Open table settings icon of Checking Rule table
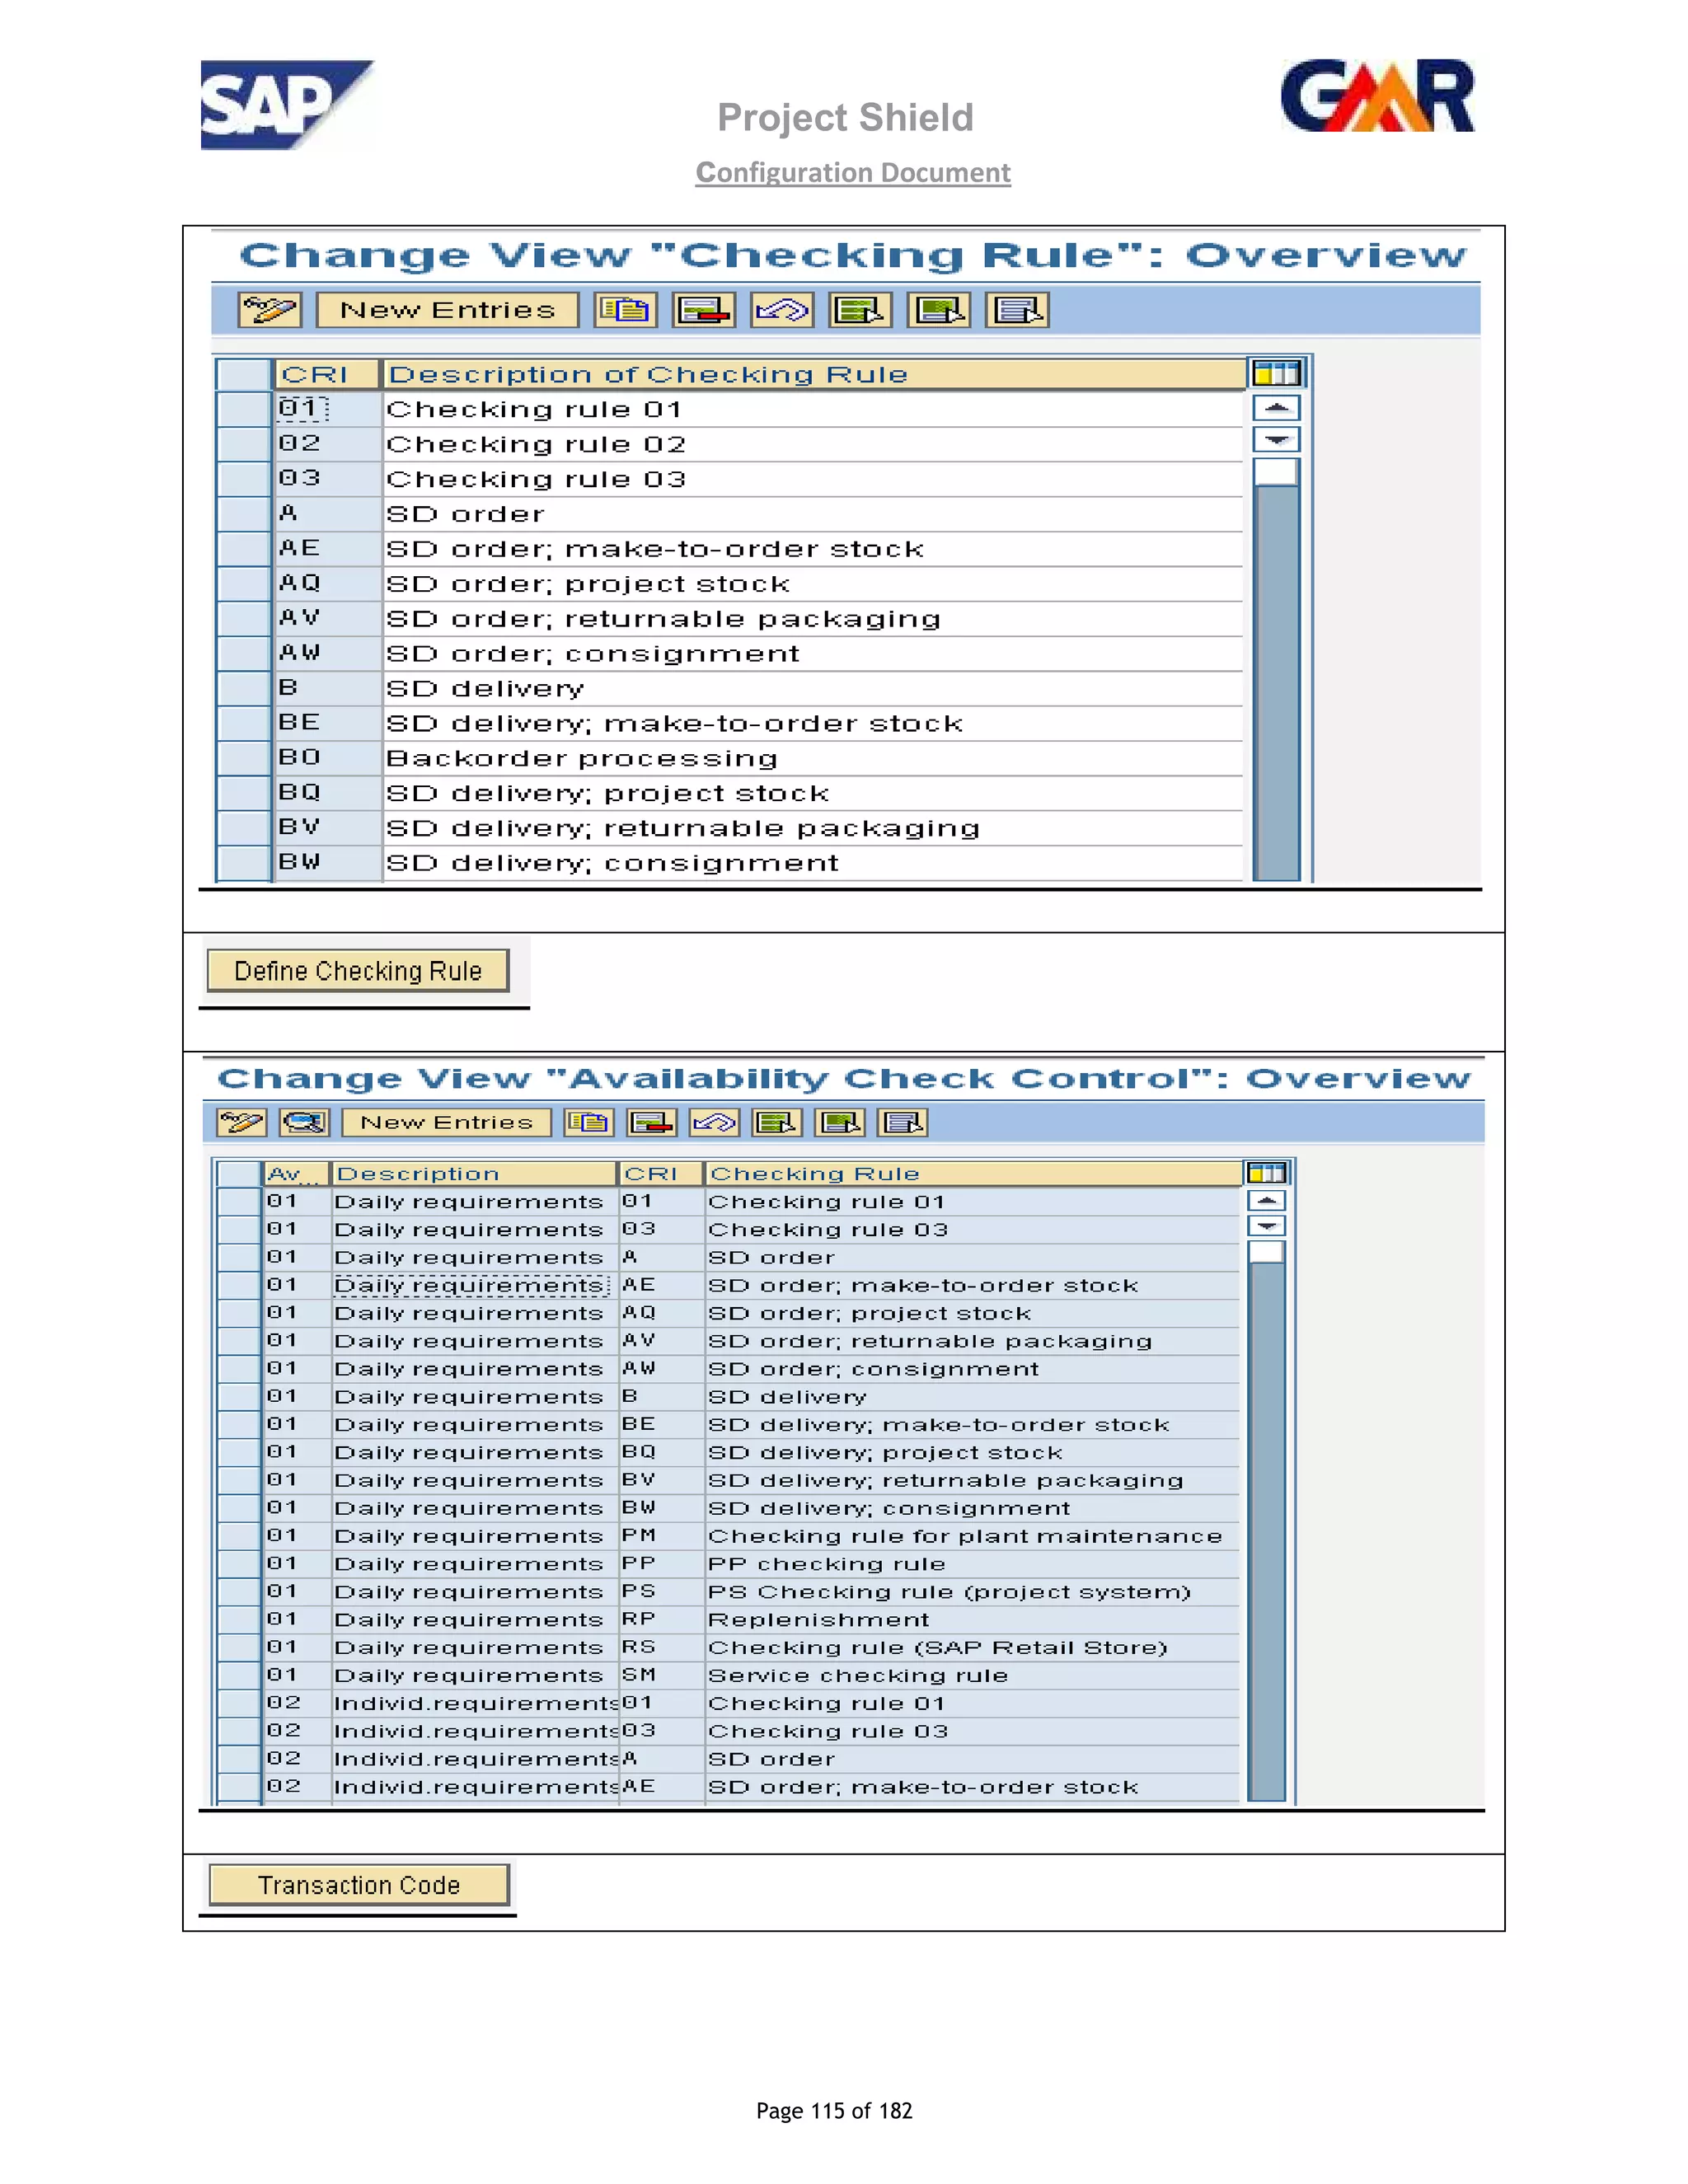 point(1277,374)
